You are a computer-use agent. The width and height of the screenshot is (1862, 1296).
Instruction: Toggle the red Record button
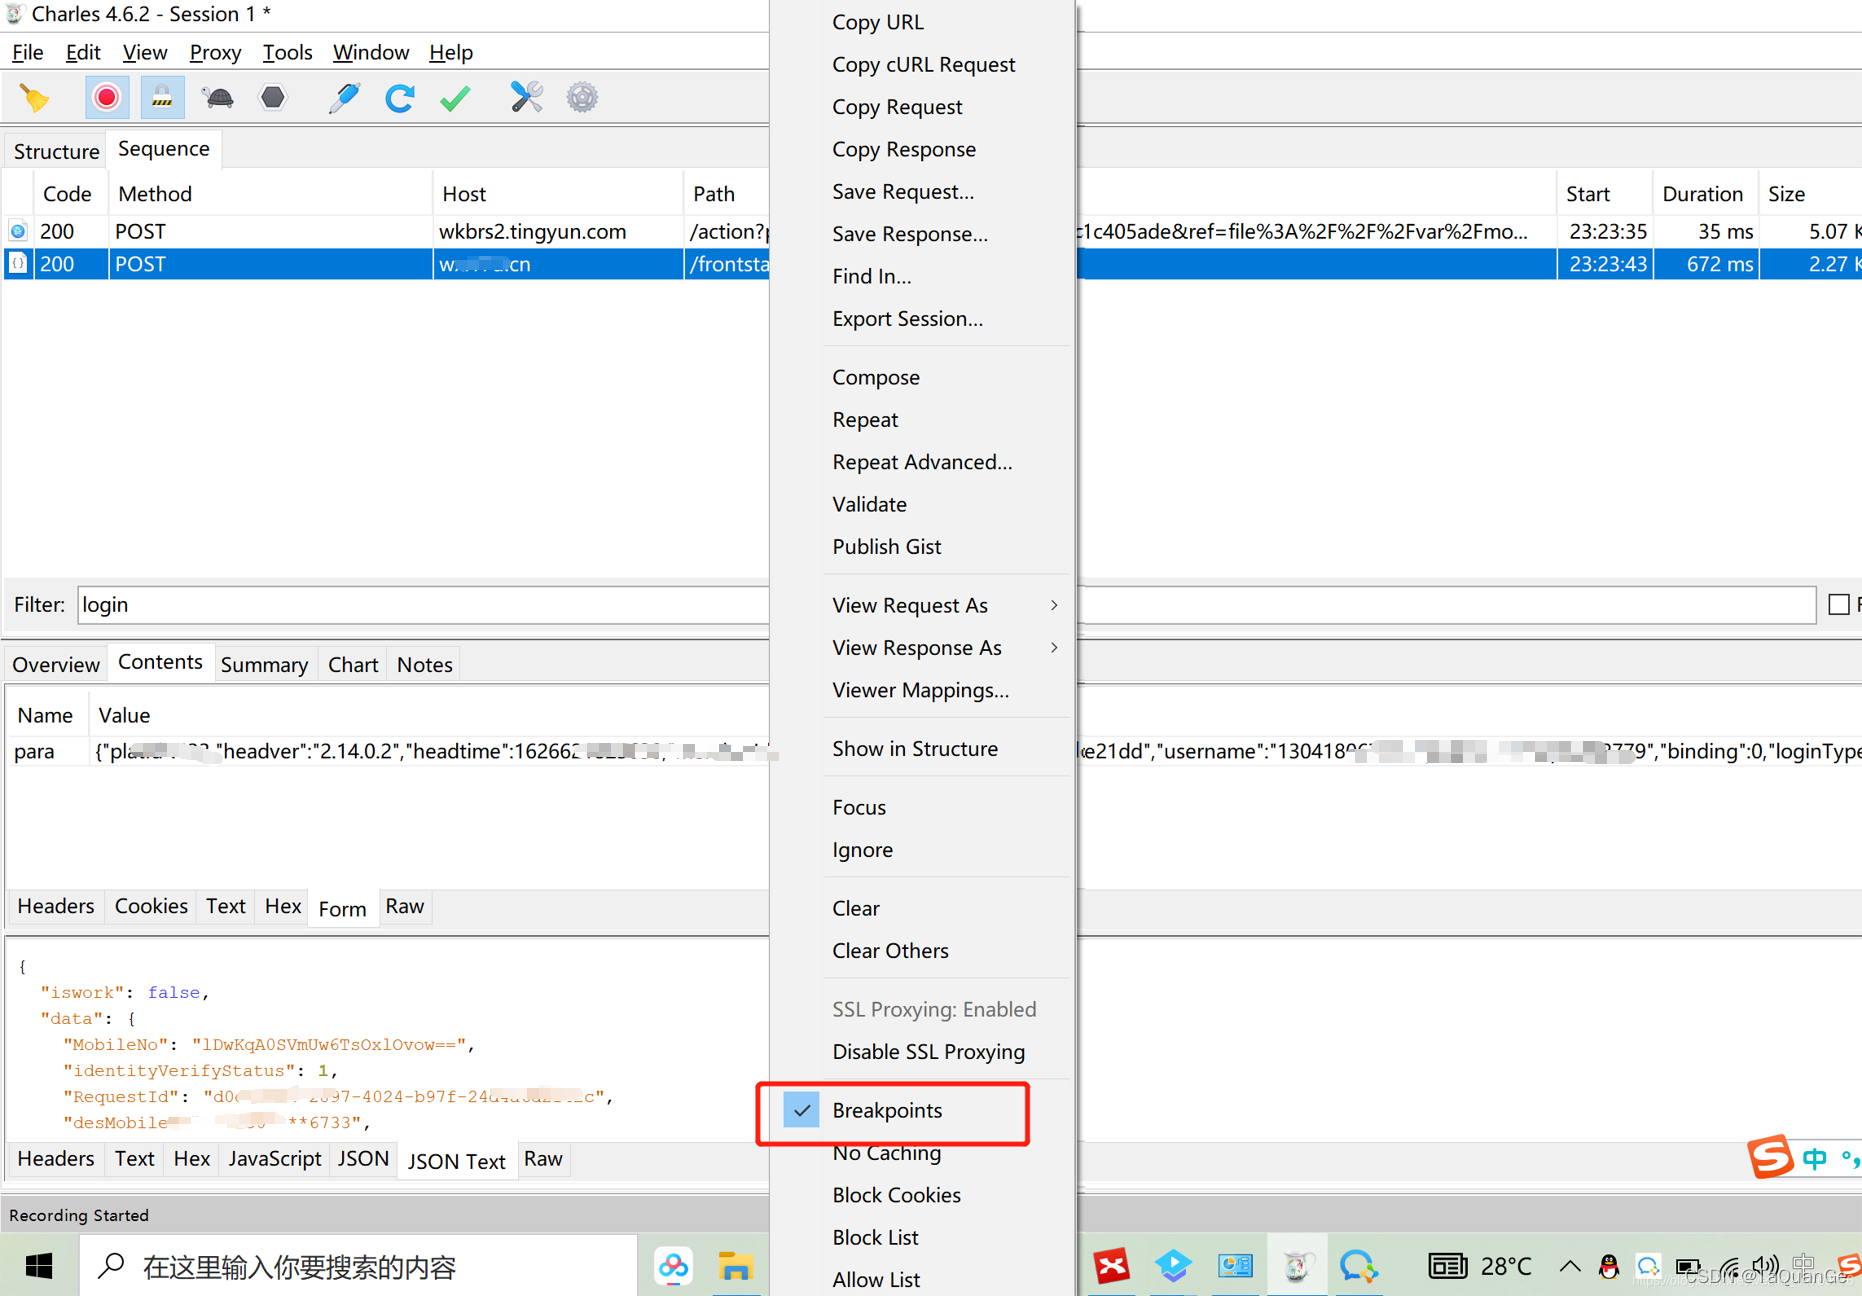(107, 98)
